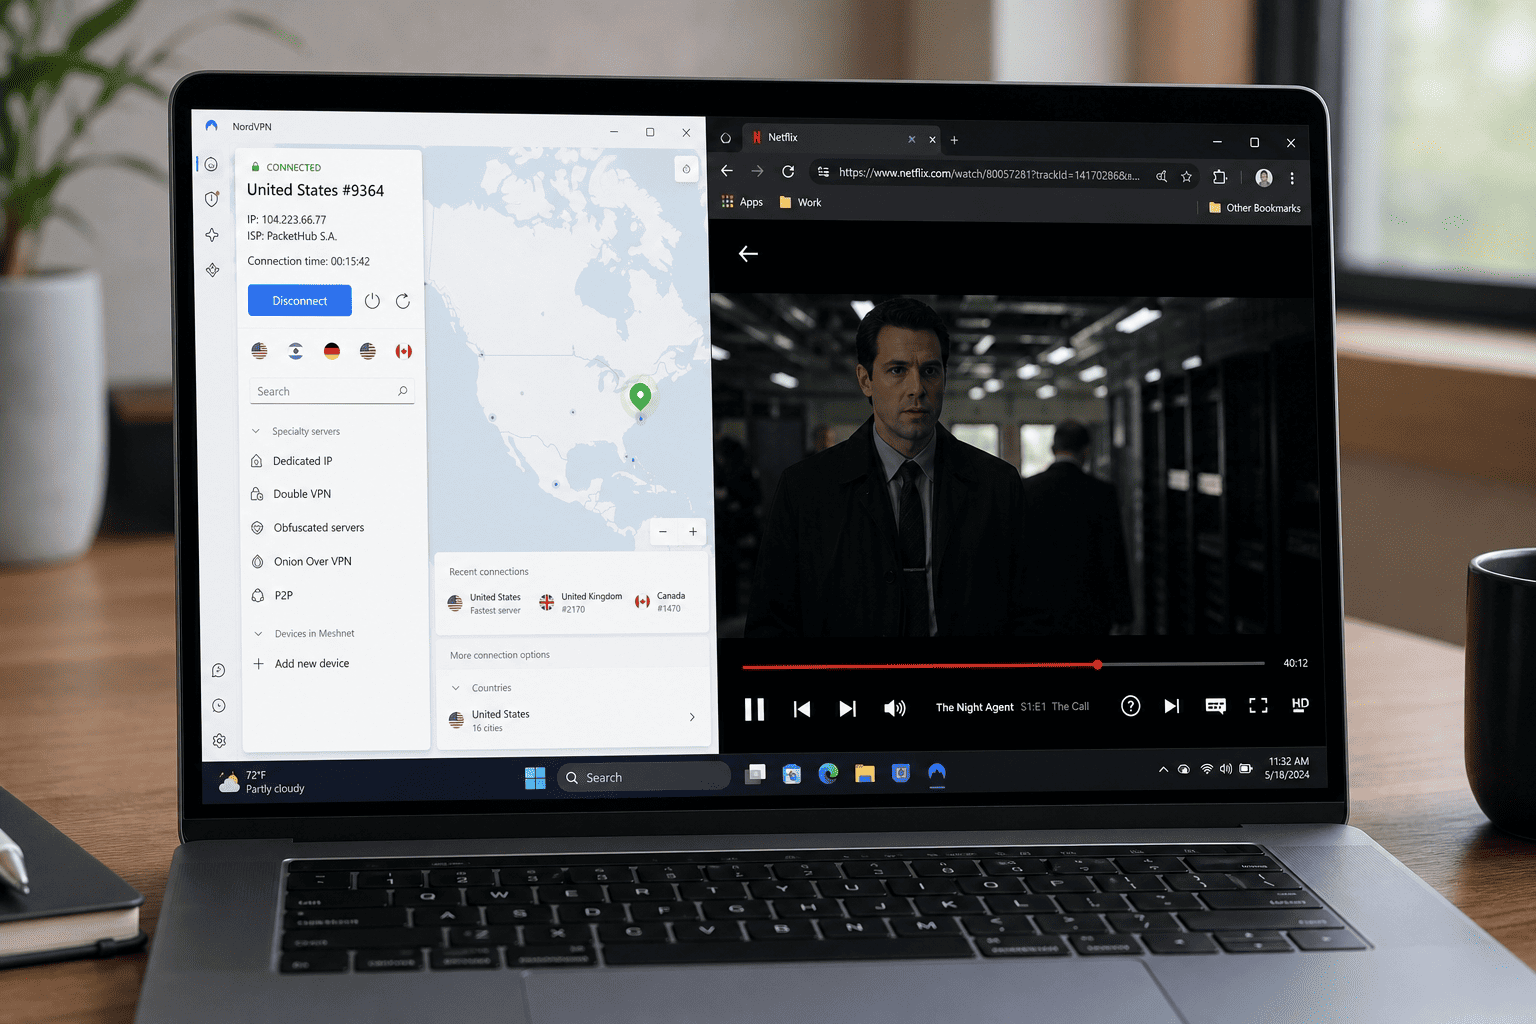Open the Work bookmarks folder
The height and width of the screenshot is (1024, 1536).
coord(800,202)
